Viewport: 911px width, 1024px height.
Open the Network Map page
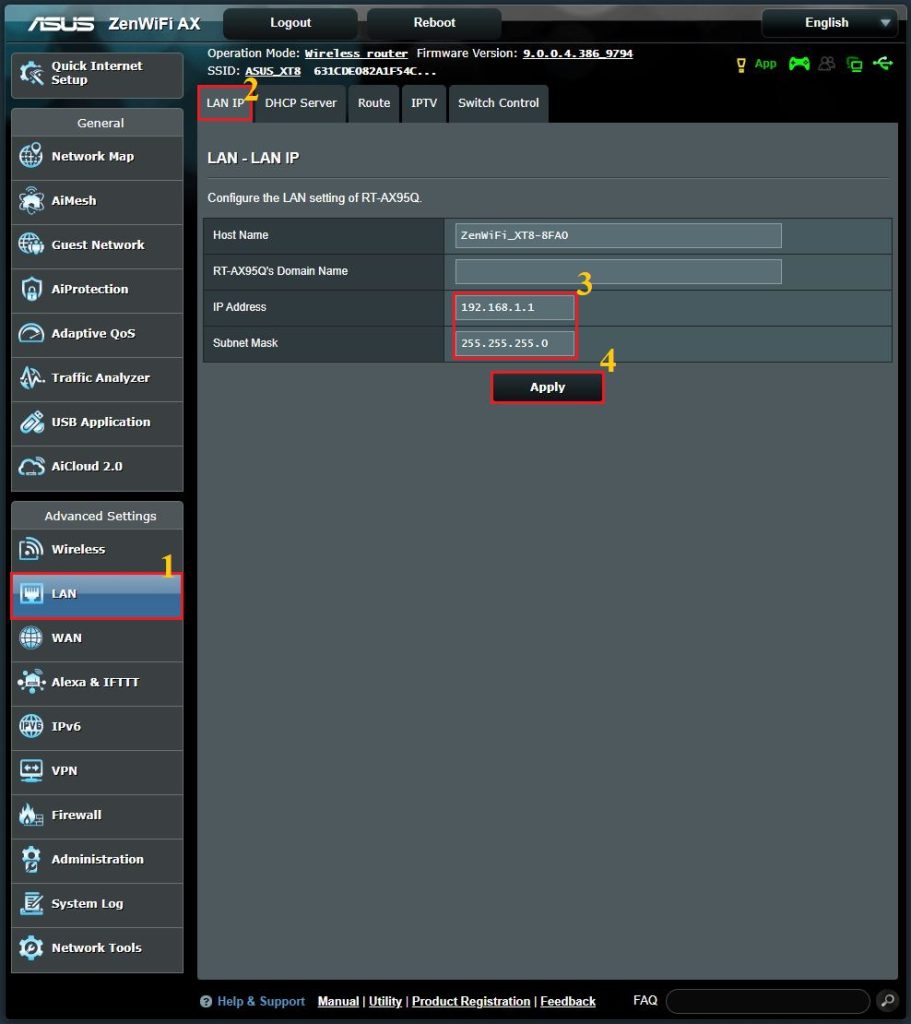click(96, 157)
